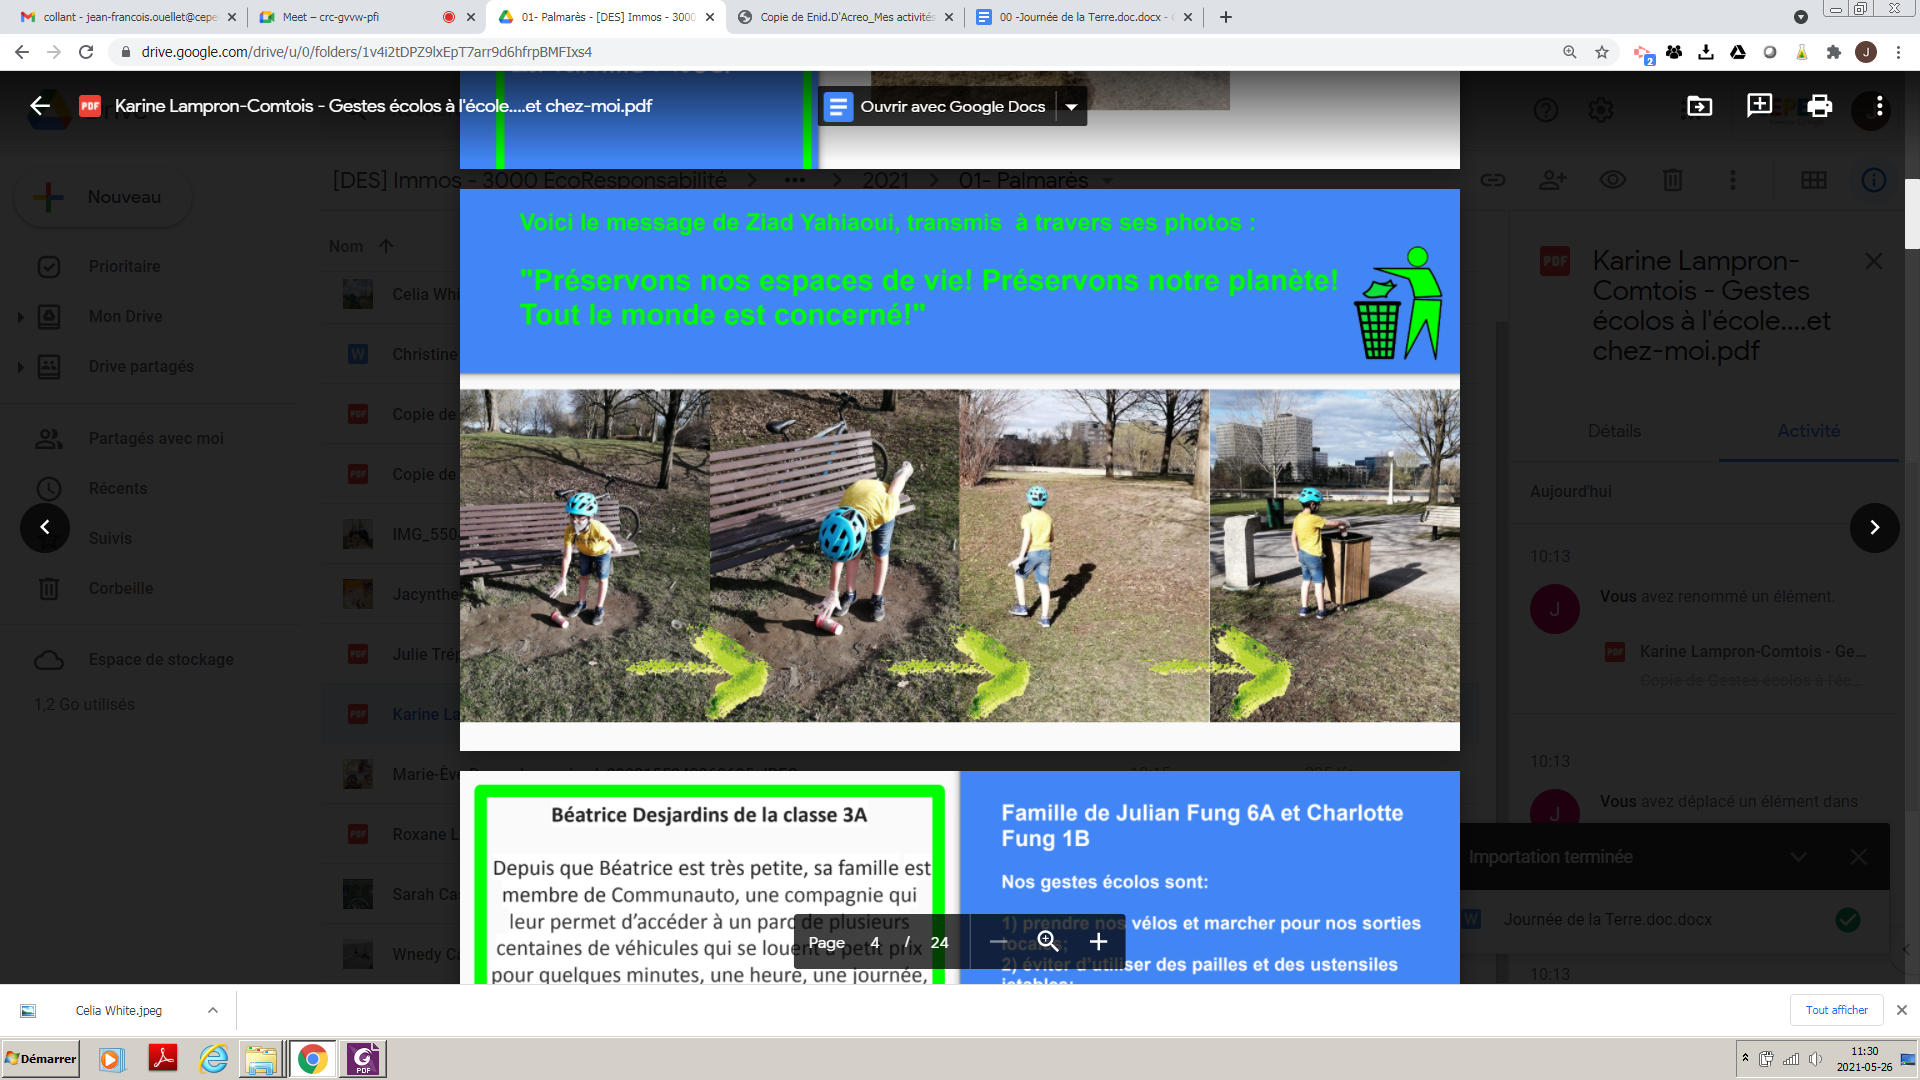The height and width of the screenshot is (1080, 1920).
Task: Click the add to Drive folder icon
Action: pyautogui.click(x=1699, y=106)
